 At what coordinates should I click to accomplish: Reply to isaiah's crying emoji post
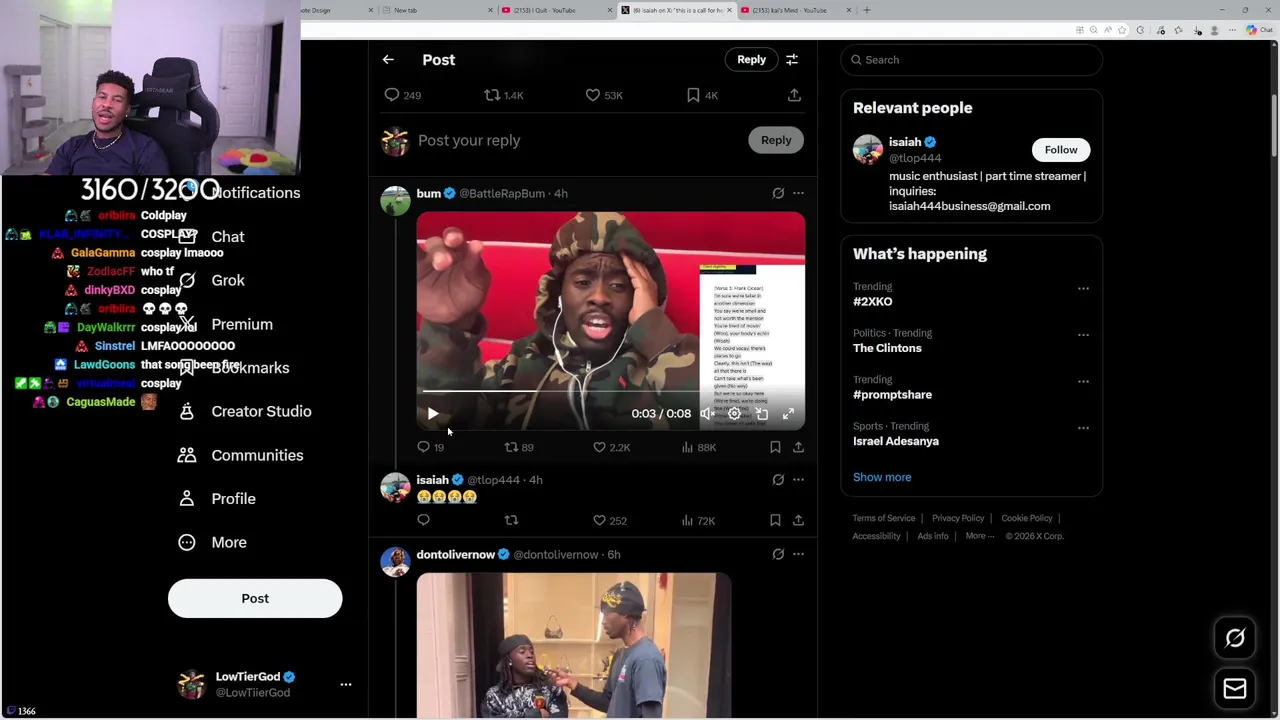424,520
